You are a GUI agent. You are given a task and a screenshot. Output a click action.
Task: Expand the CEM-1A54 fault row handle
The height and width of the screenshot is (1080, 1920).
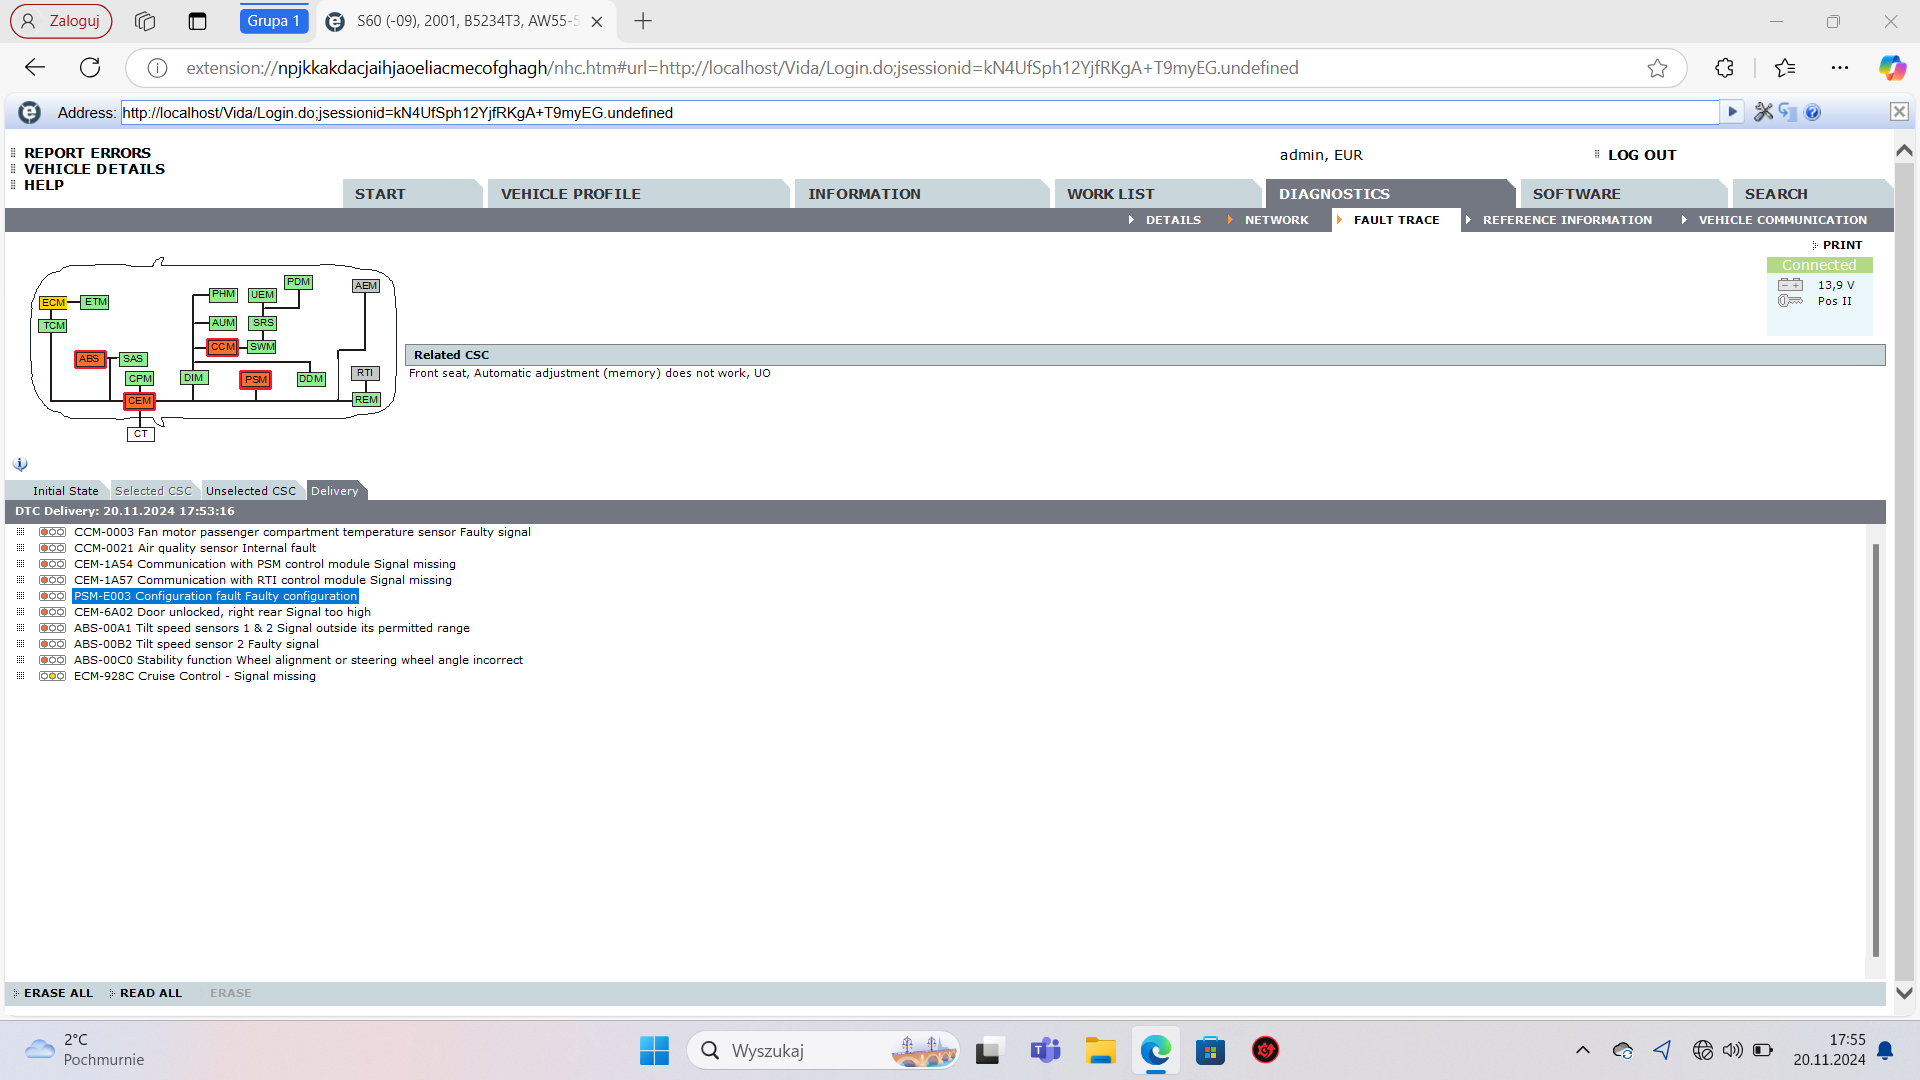(20, 564)
